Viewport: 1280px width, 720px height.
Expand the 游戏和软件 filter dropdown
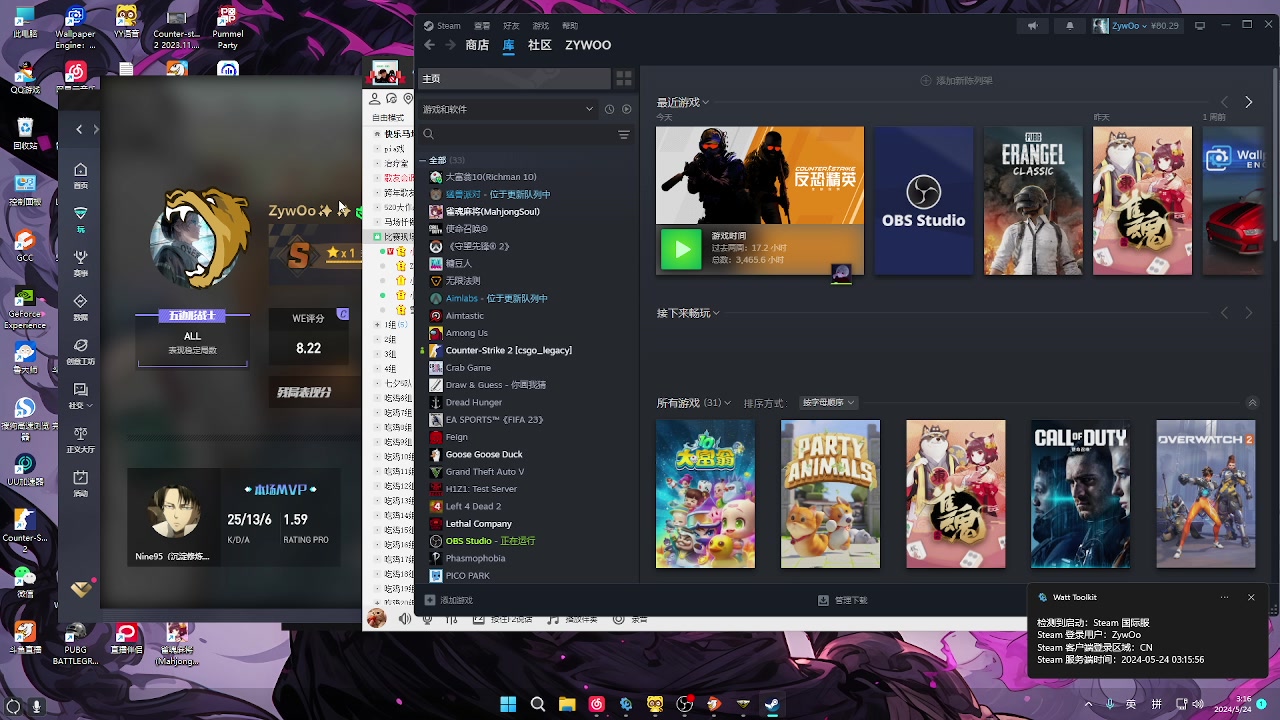click(x=508, y=109)
